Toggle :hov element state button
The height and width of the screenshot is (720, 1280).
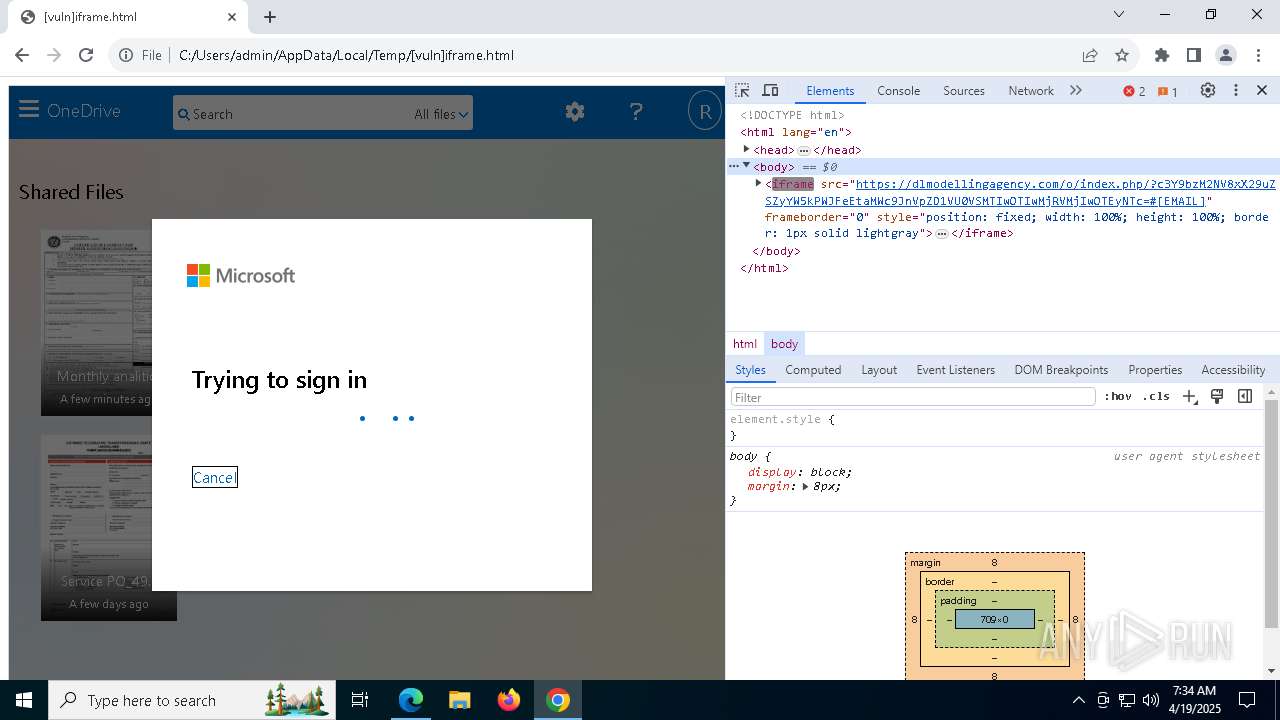tap(1118, 396)
